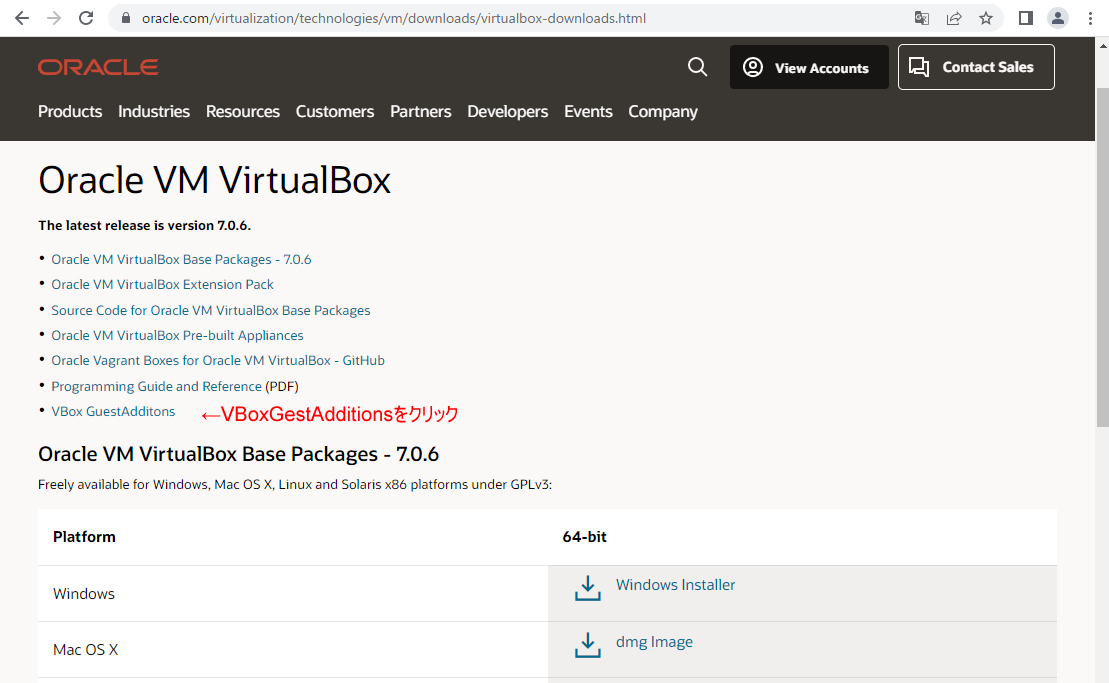Open Oracle Vagrant Boxes GitHub link

pyautogui.click(x=218, y=361)
